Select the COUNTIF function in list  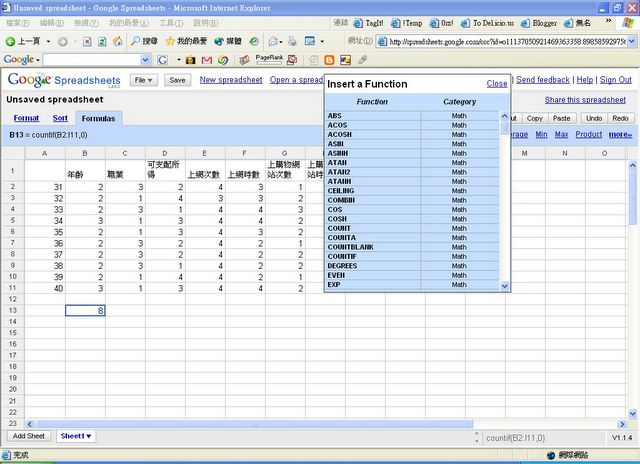tap(413, 256)
